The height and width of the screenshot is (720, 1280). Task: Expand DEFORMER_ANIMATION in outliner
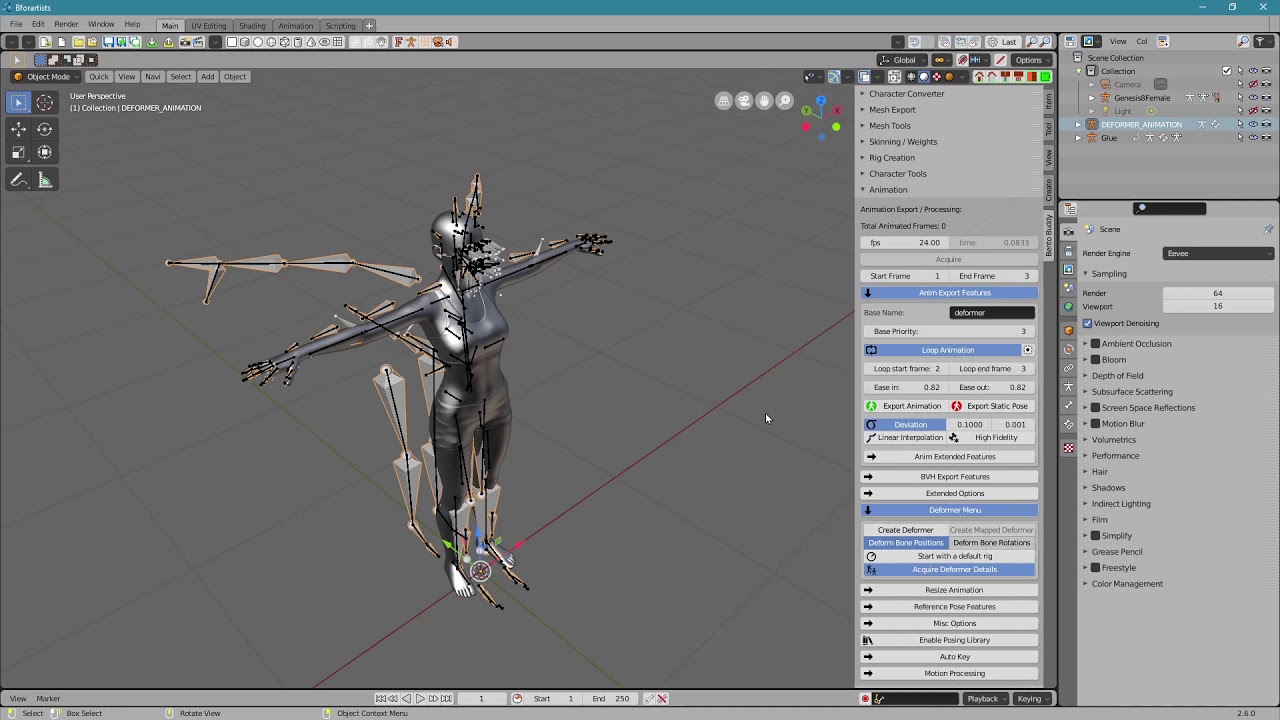click(x=1078, y=124)
